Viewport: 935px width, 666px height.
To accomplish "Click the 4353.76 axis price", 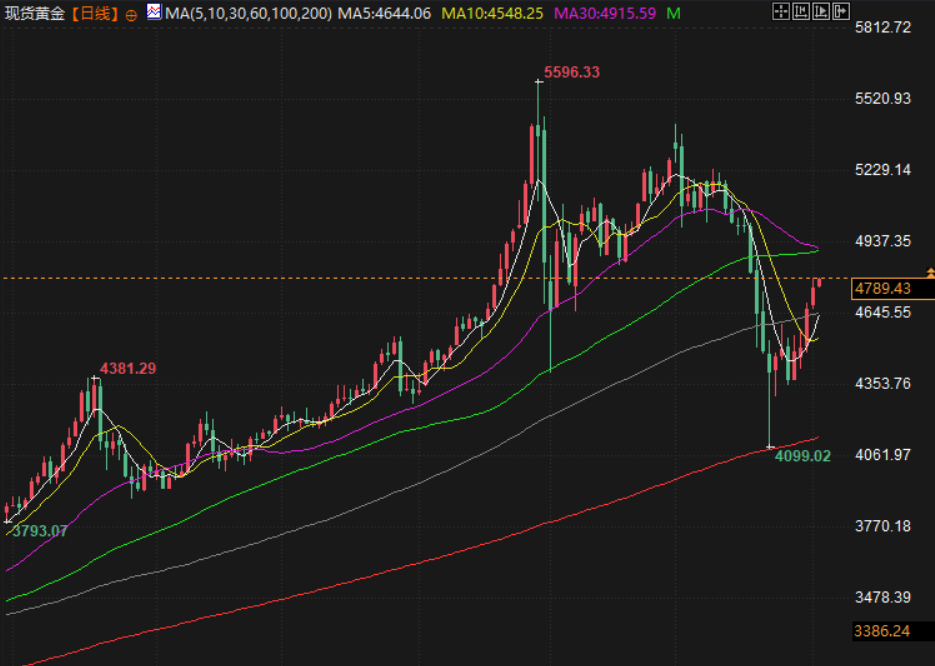I will [883, 383].
